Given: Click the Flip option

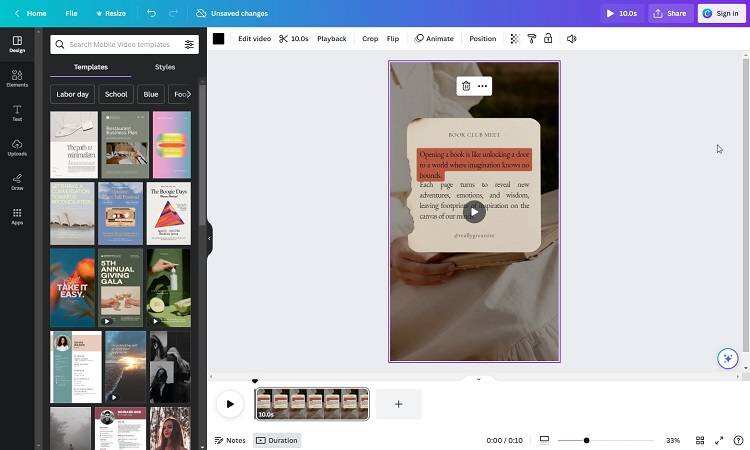Looking at the screenshot, I should click(x=393, y=39).
